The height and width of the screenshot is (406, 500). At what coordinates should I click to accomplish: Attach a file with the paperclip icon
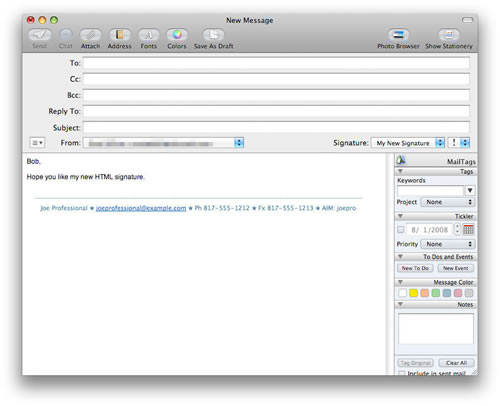point(90,35)
